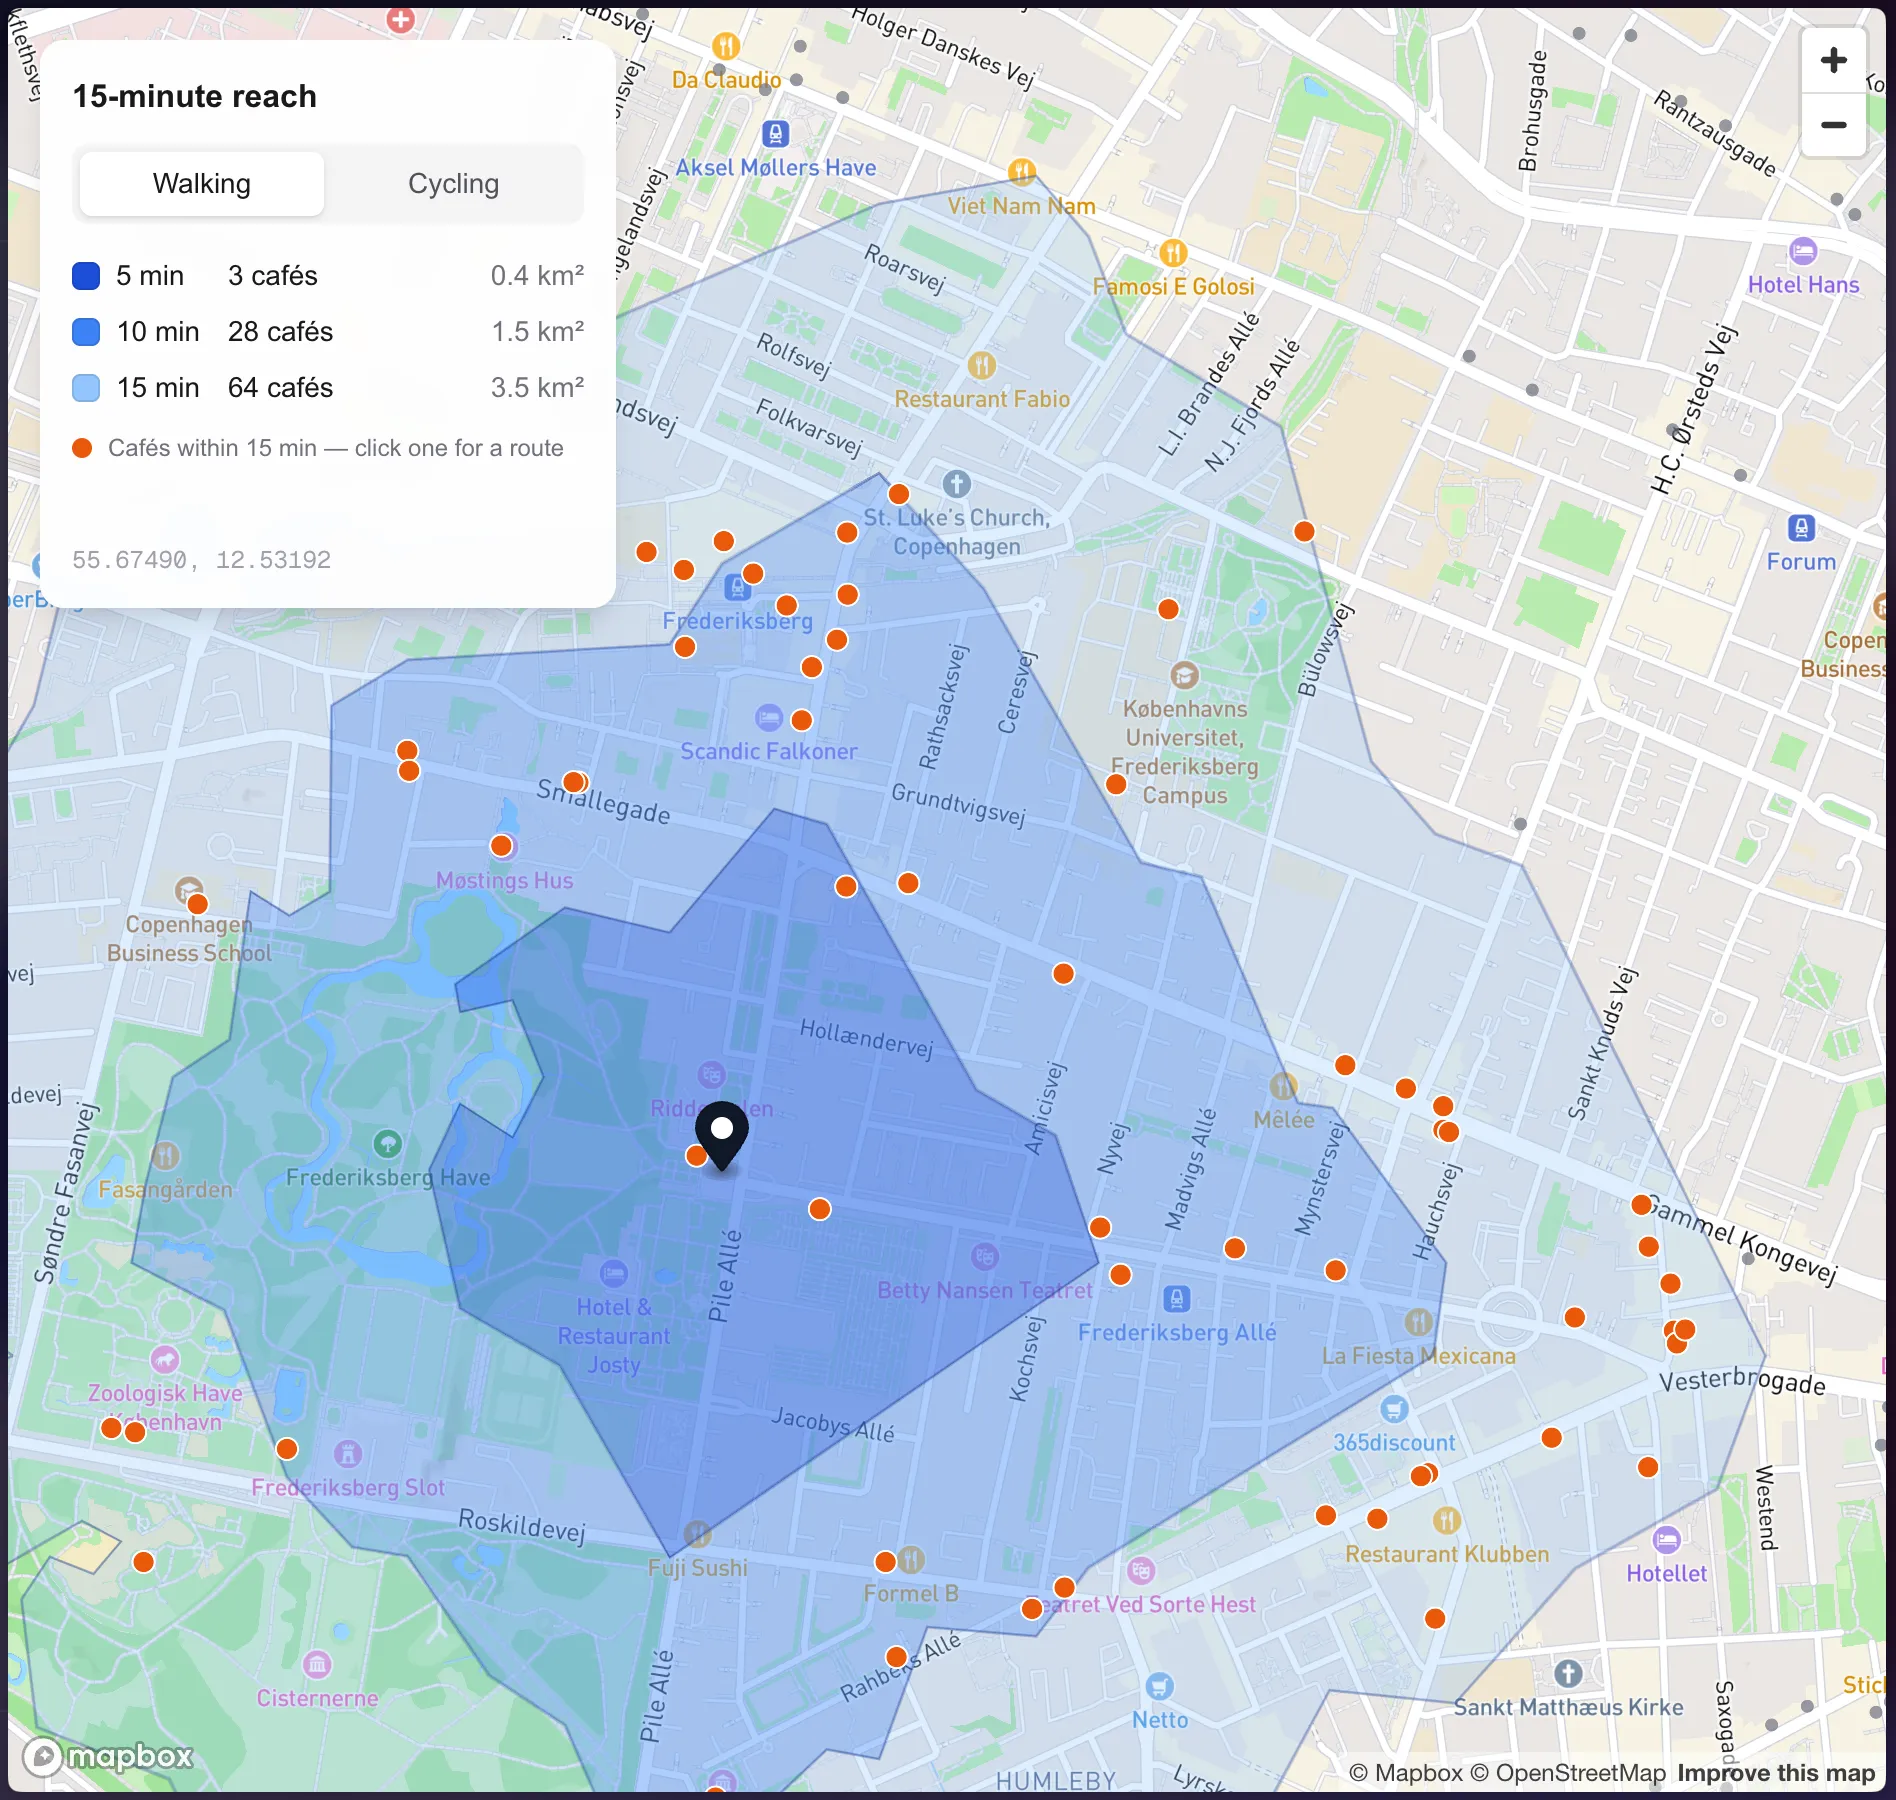Image resolution: width=1896 pixels, height=1800 pixels.
Task: Click the Frederiksberg Have park icon
Action: tap(387, 1143)
